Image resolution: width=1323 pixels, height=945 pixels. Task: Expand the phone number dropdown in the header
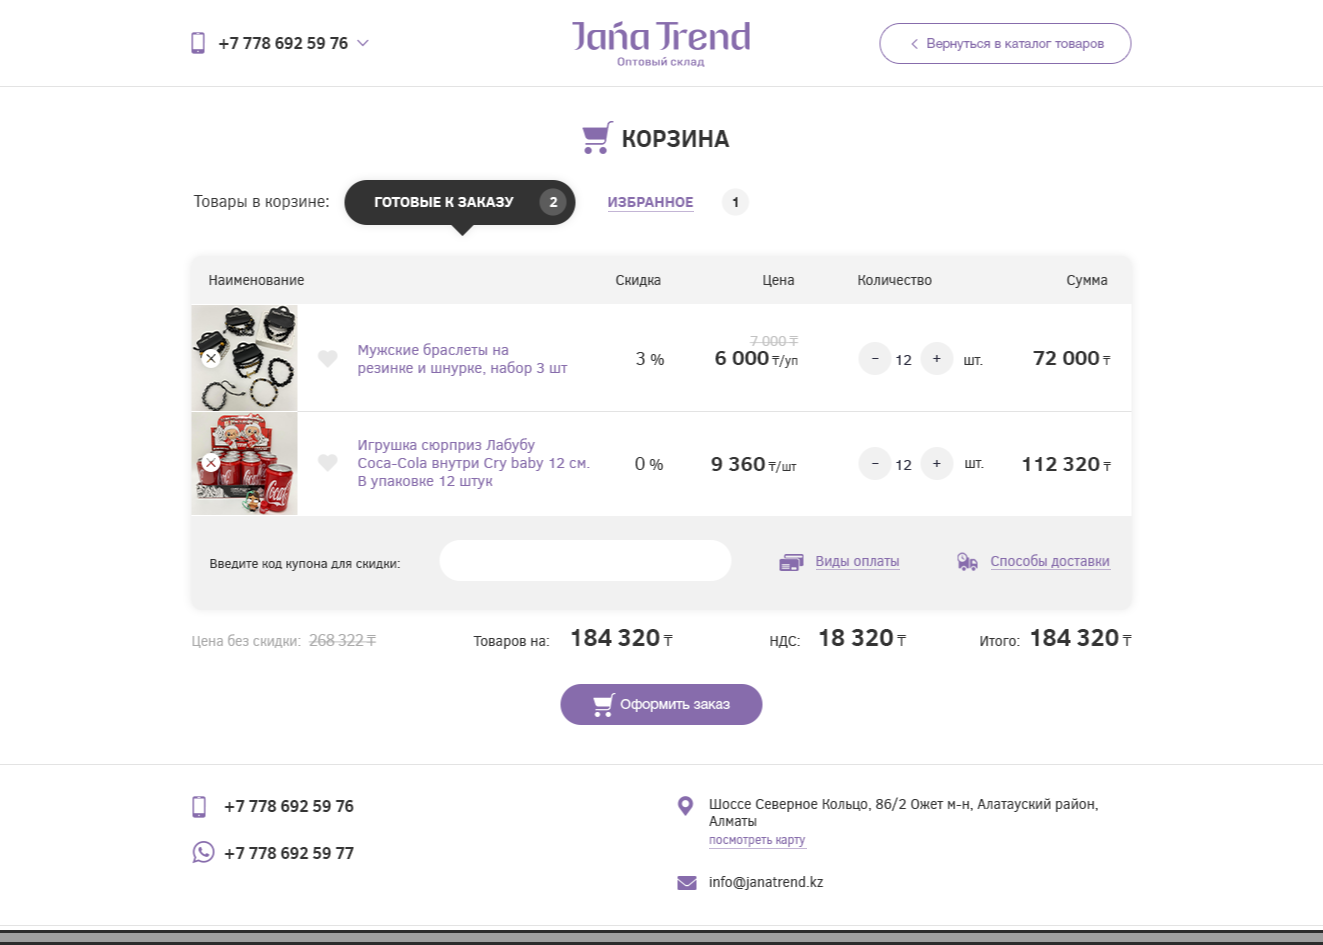coord(362,43)
